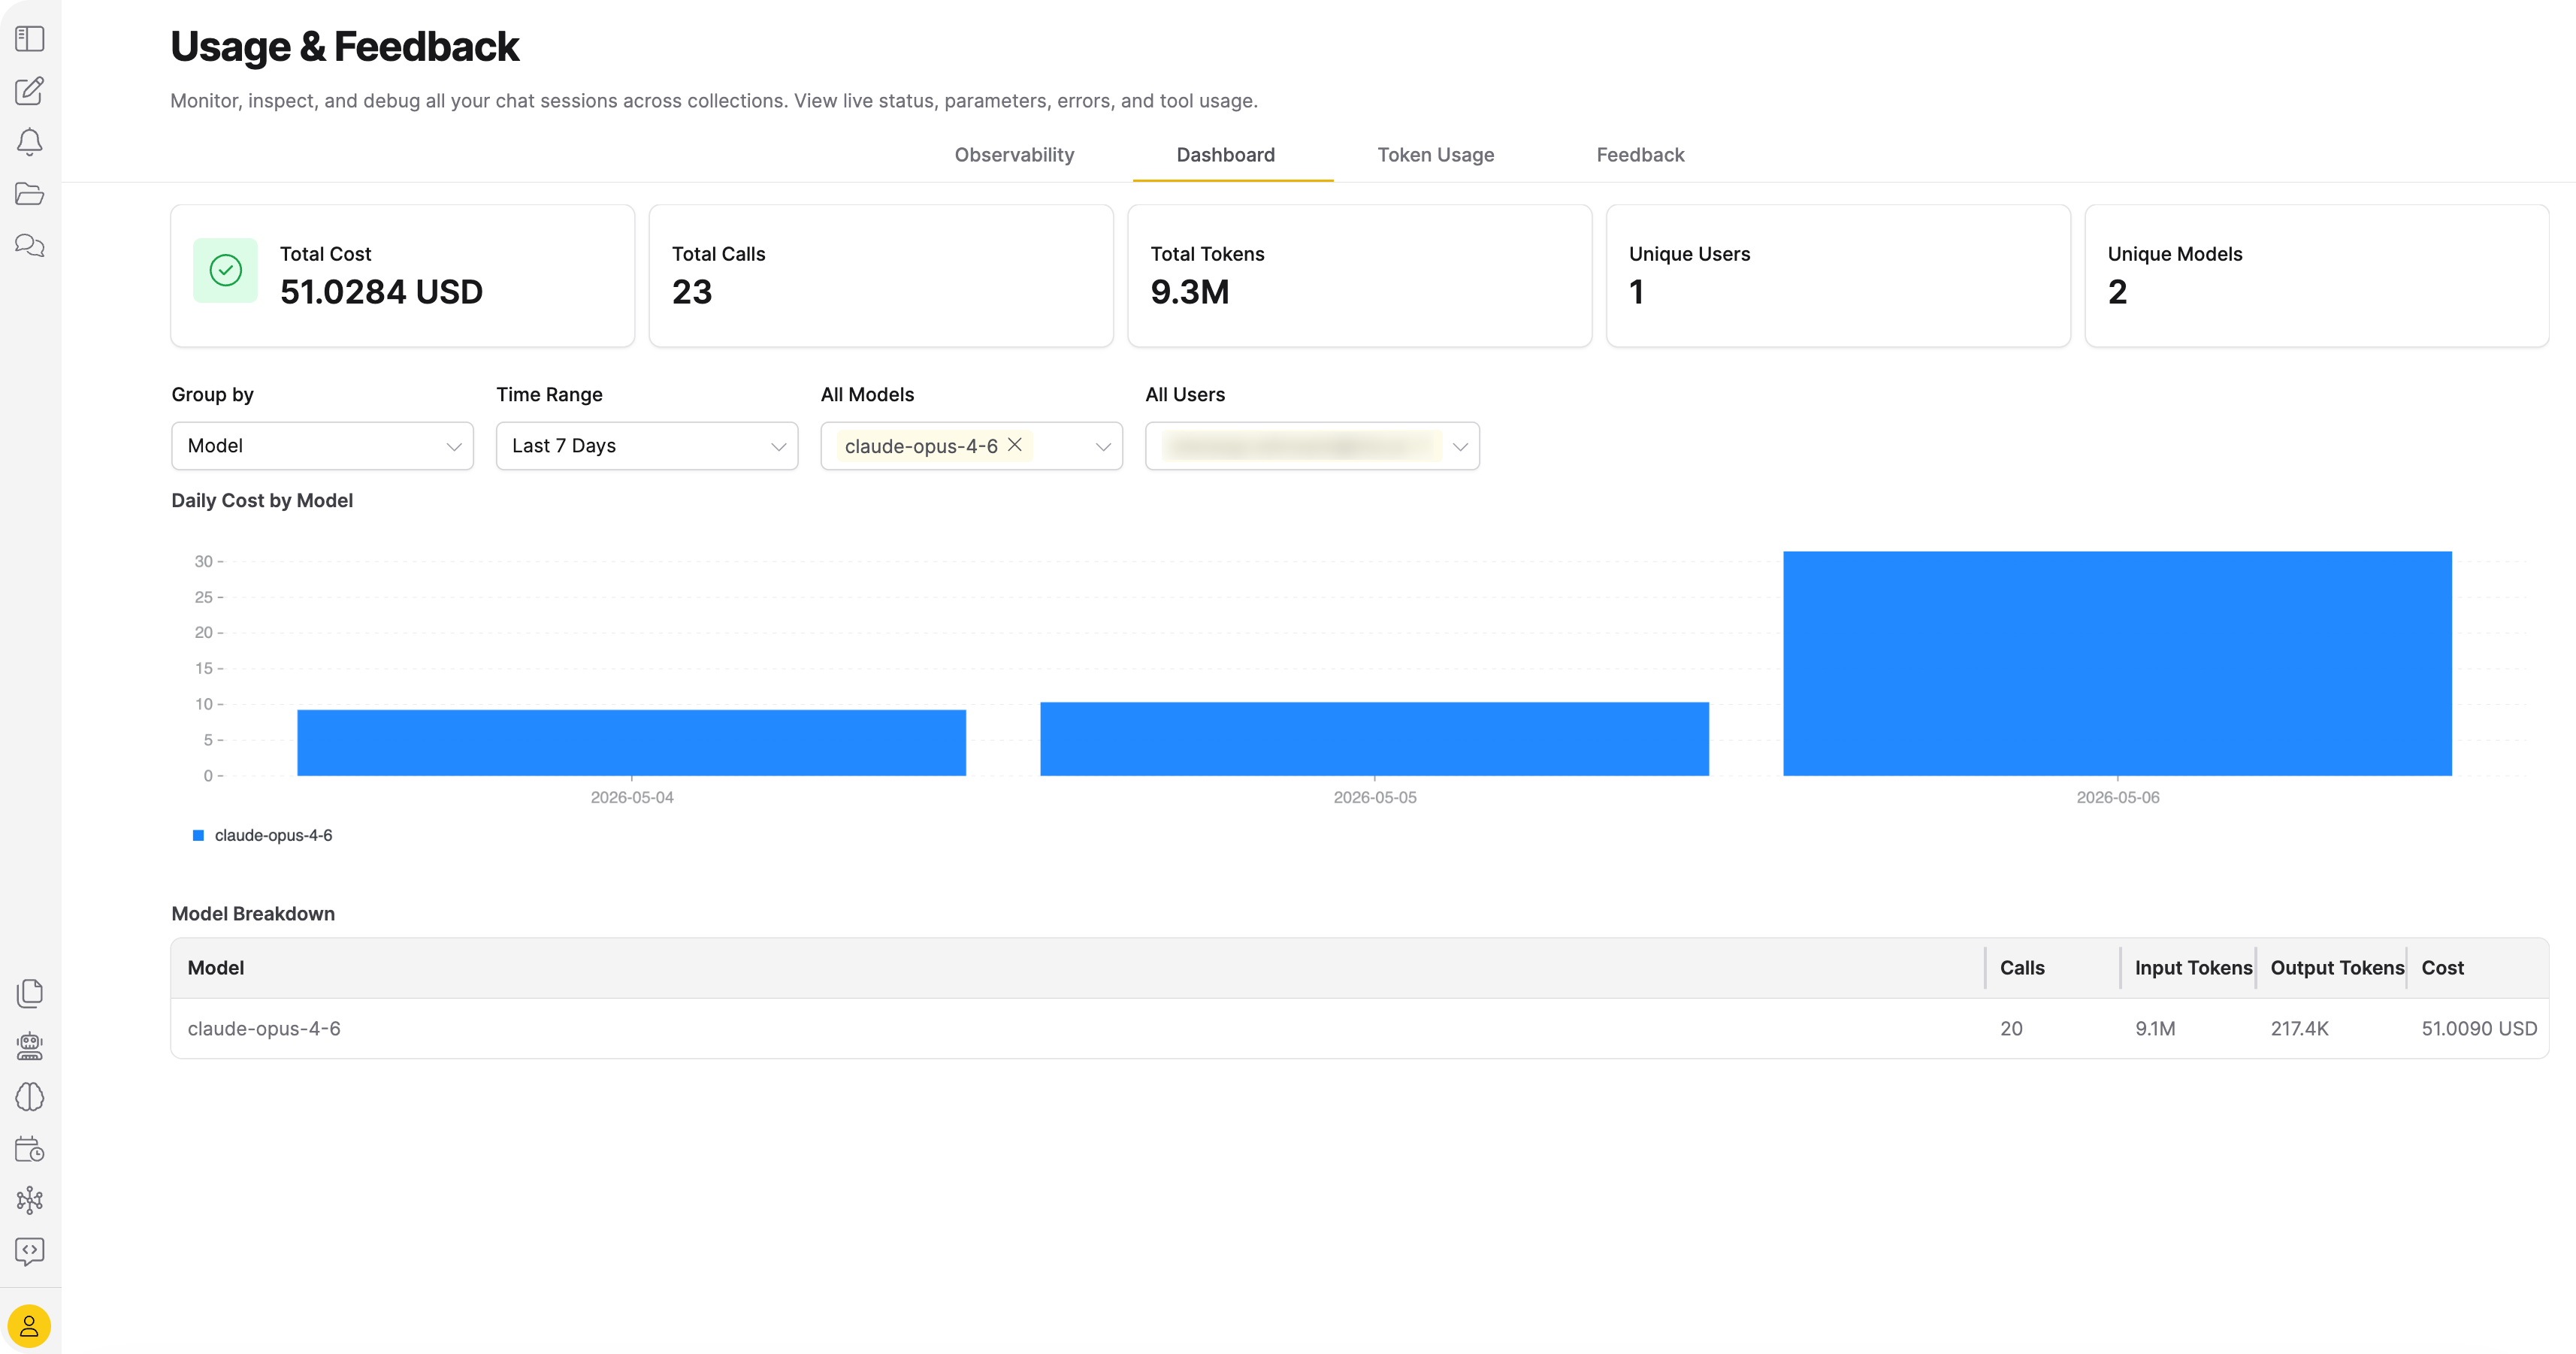Open the folder collections icon
The width and height of the screenshot is (2576, 1354).
click(x=30, y=194)
